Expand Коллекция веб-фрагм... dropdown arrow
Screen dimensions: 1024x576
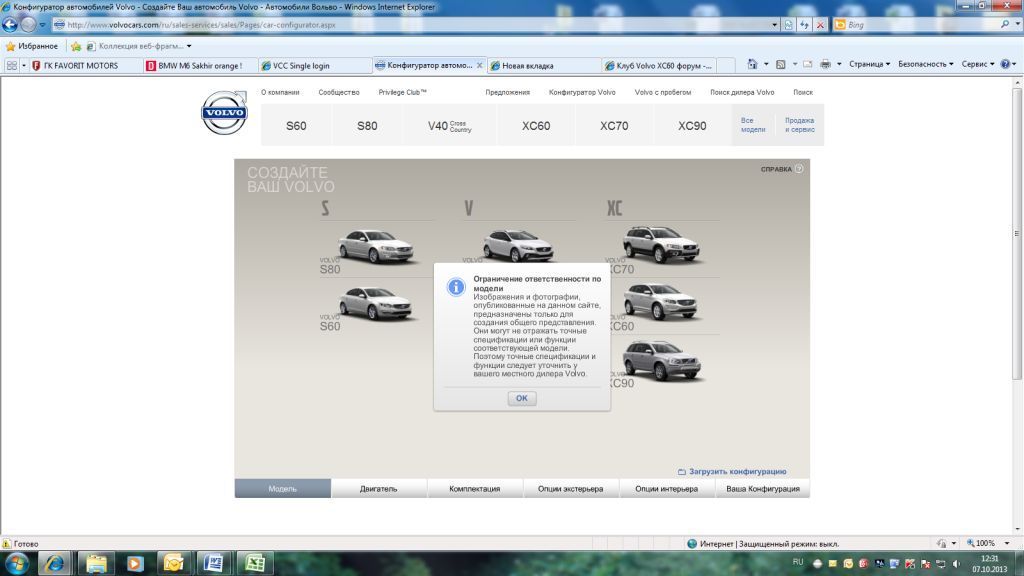tap(189, 46)
